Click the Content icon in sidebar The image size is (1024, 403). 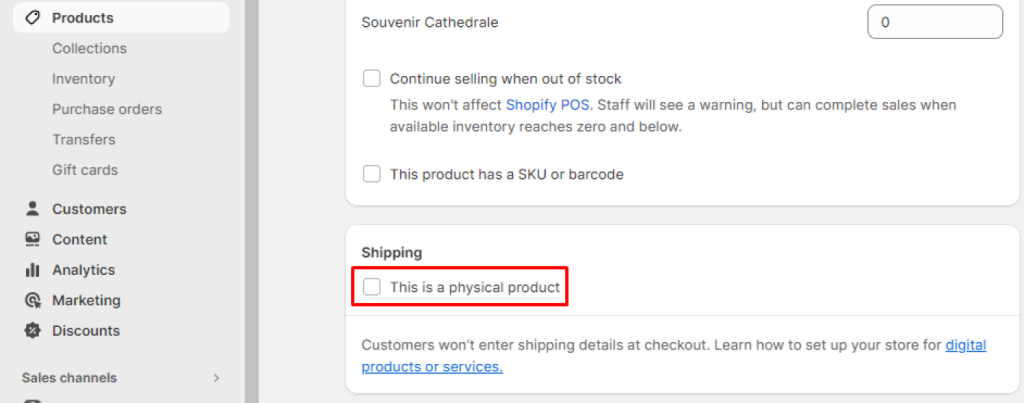[x=32, y=239]
